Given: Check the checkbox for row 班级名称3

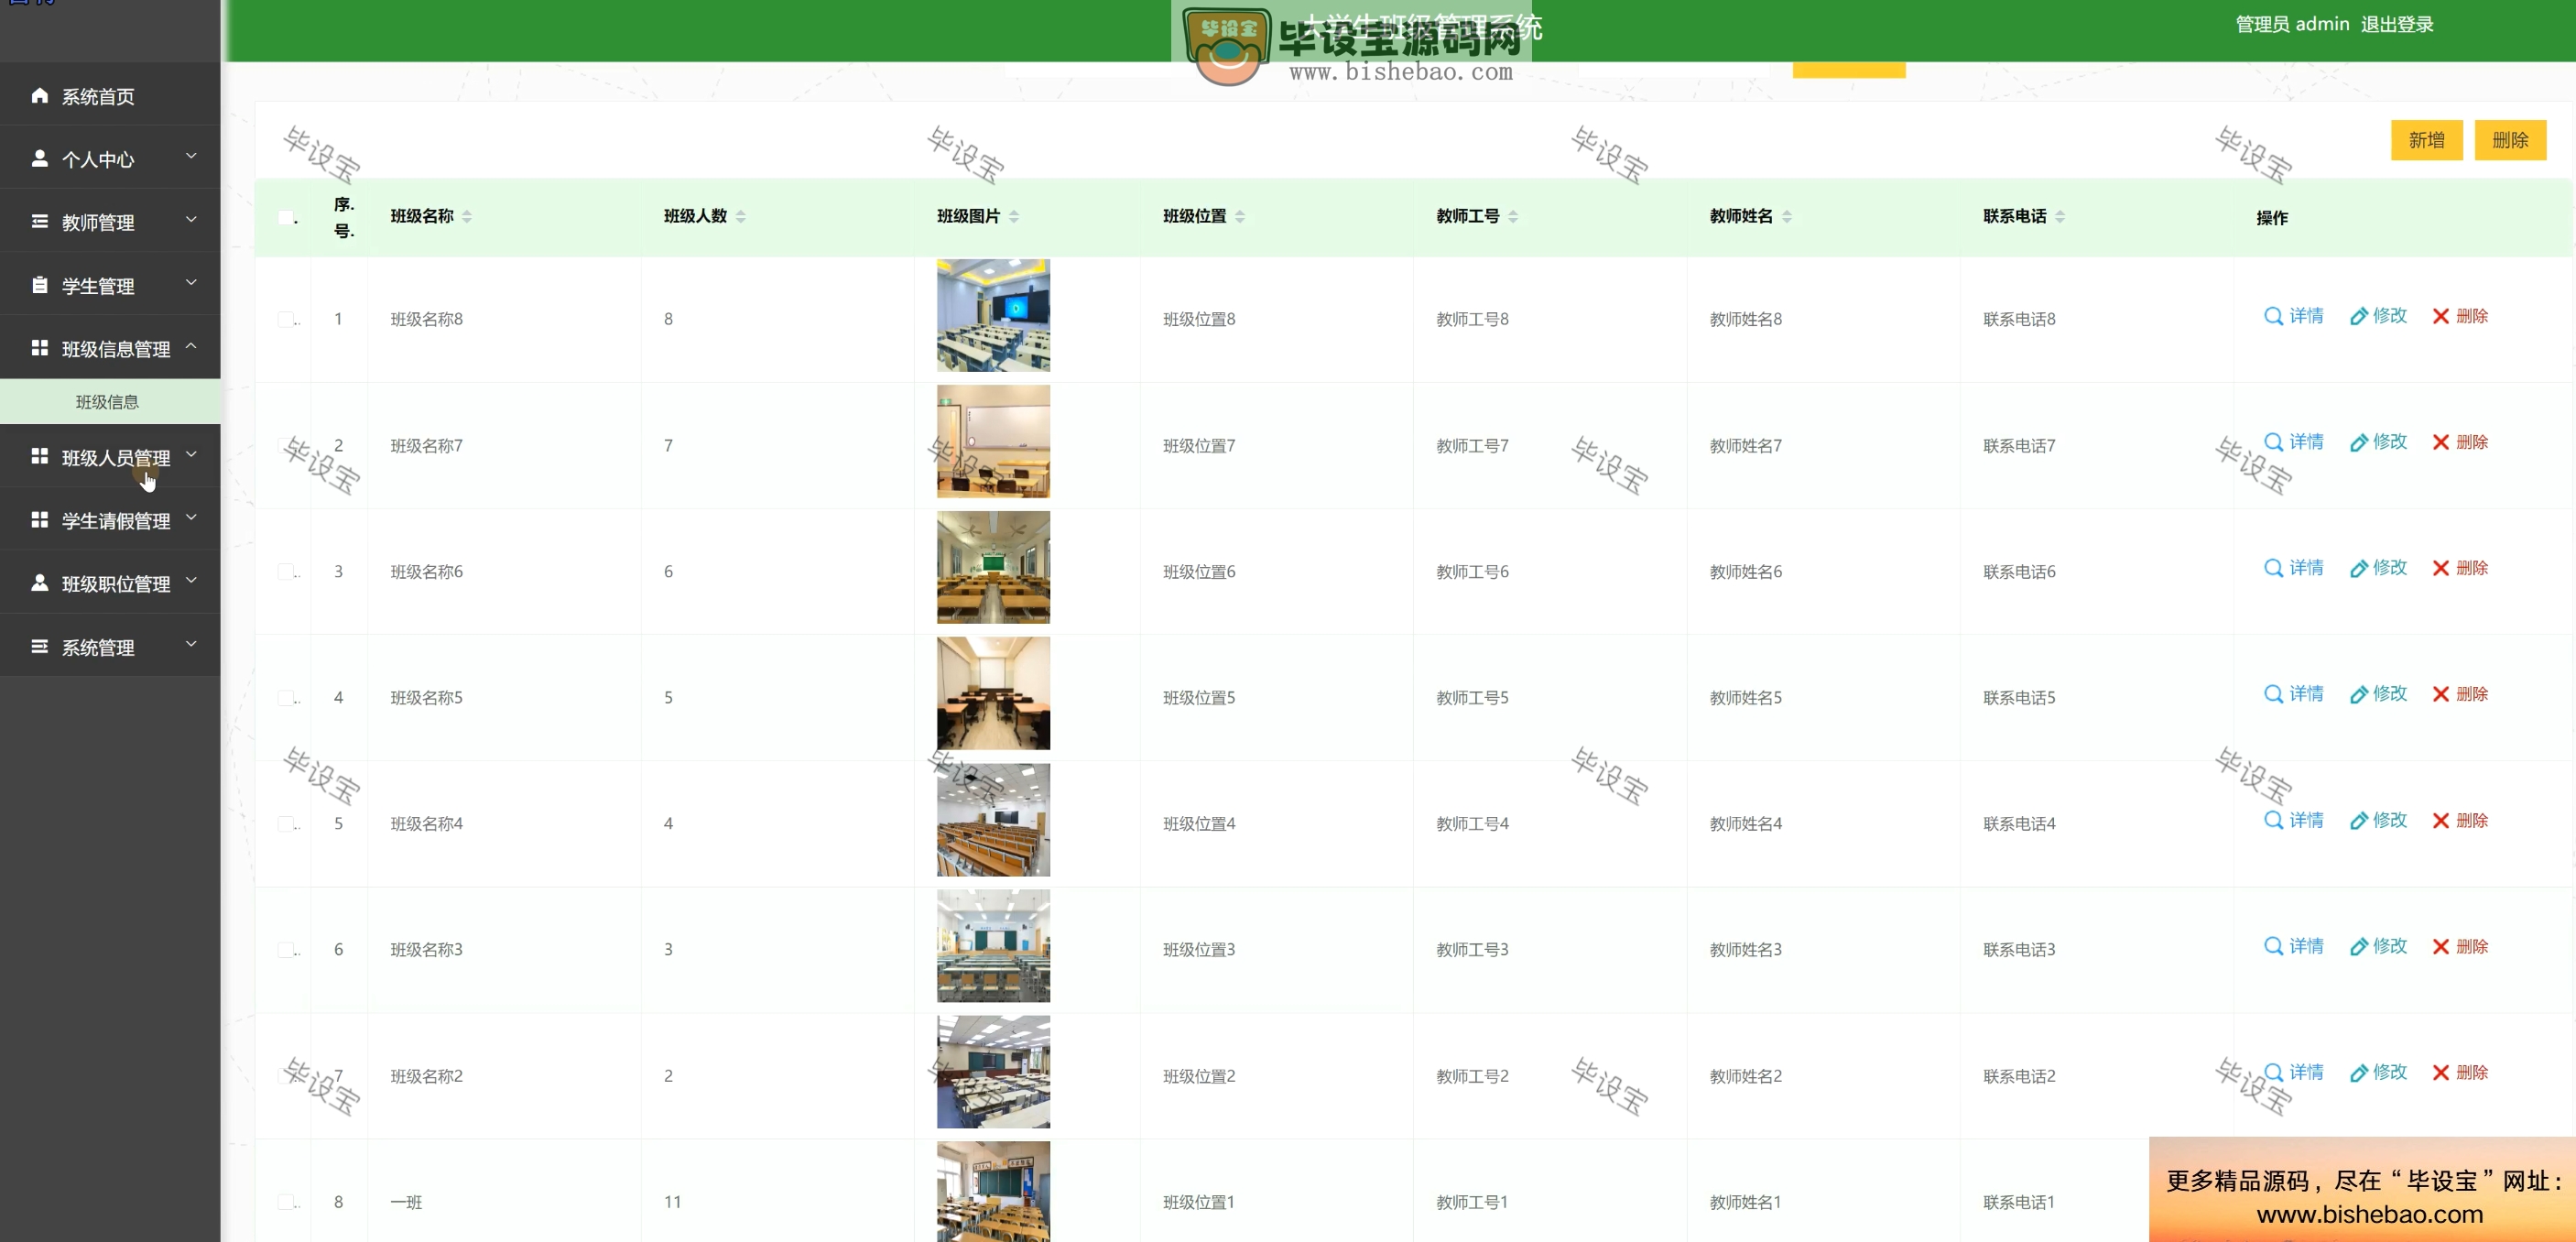Looking at the screenshot, I should click(286, 949).
